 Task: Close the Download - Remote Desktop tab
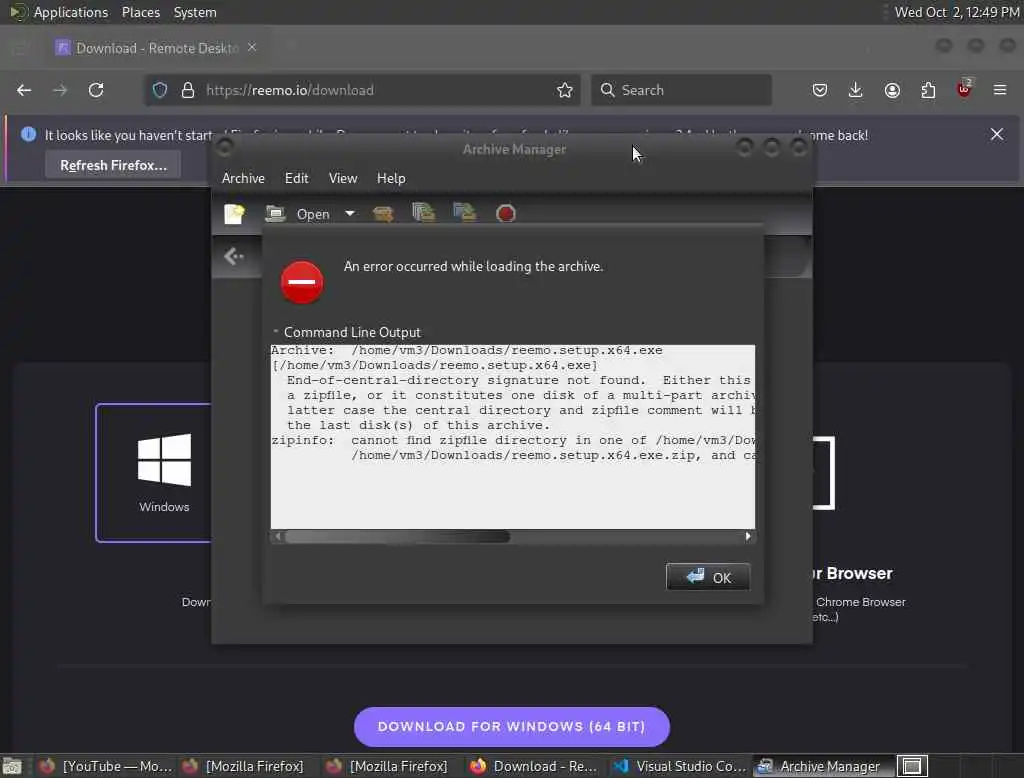coord(252,48)
